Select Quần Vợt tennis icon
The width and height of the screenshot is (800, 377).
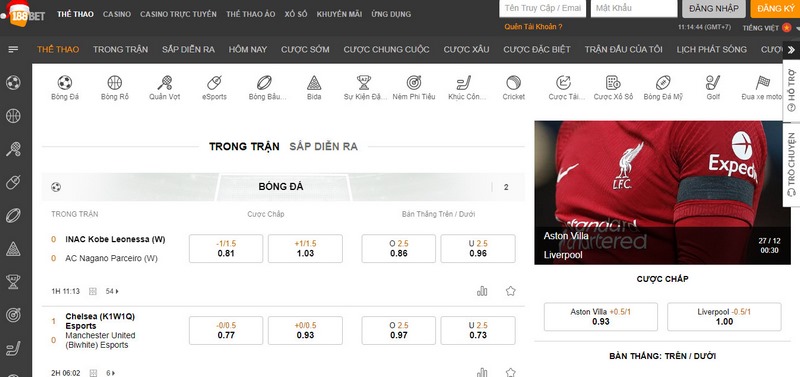[164, 83]
